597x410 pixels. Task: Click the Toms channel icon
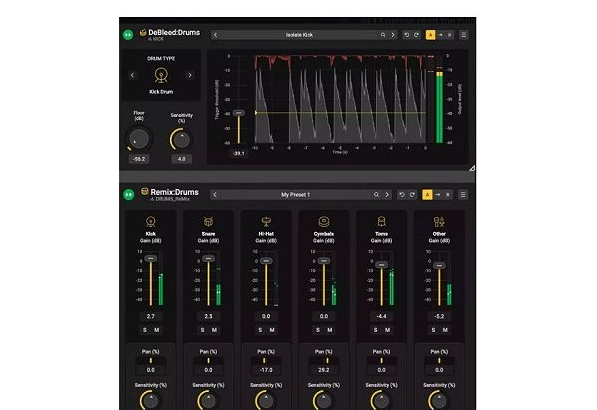[x=382, y=222]
